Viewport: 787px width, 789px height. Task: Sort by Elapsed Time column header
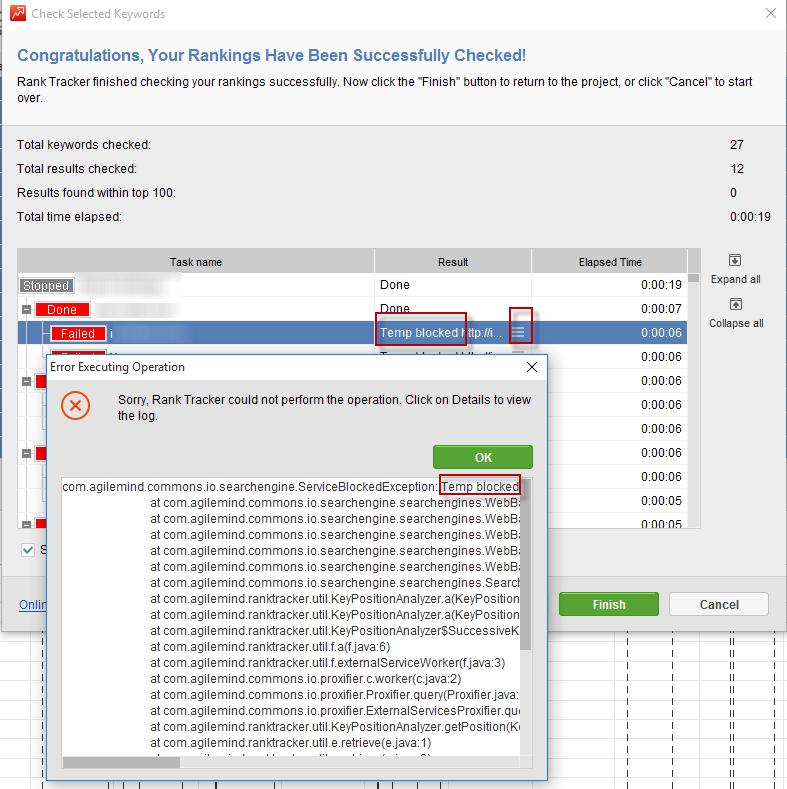click(x=609, y=262)
